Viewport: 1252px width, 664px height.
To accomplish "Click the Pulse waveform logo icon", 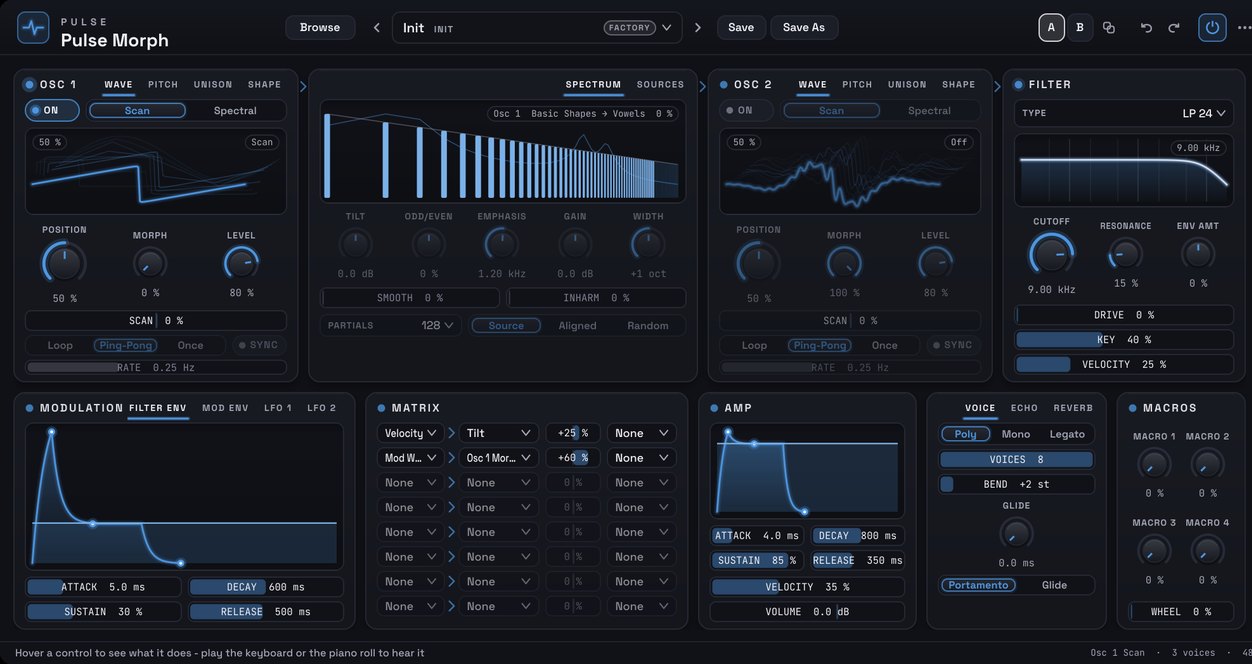I will [33, 28].
